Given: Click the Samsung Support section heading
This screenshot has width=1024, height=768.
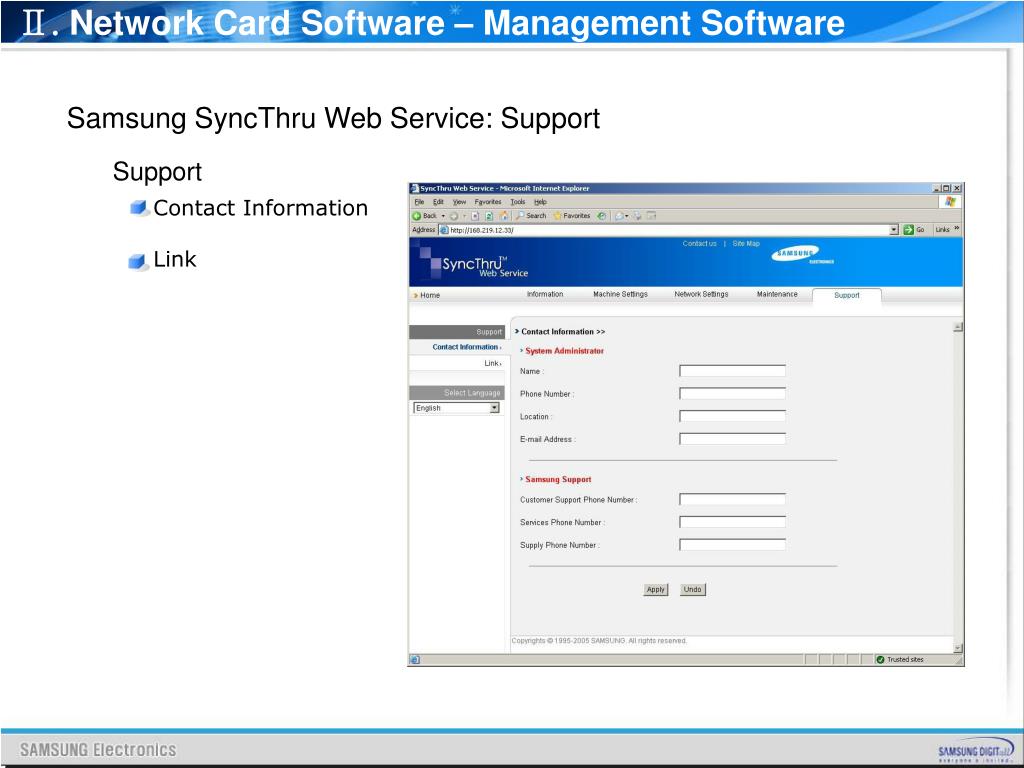Looking at the screenshot, I should click(558, 479).
